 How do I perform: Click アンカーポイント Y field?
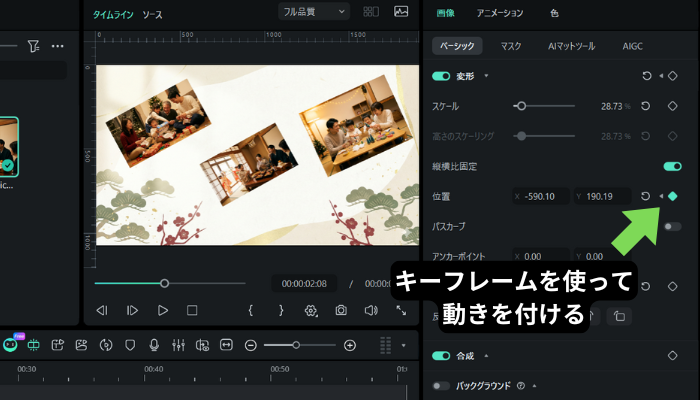(602, 256)
